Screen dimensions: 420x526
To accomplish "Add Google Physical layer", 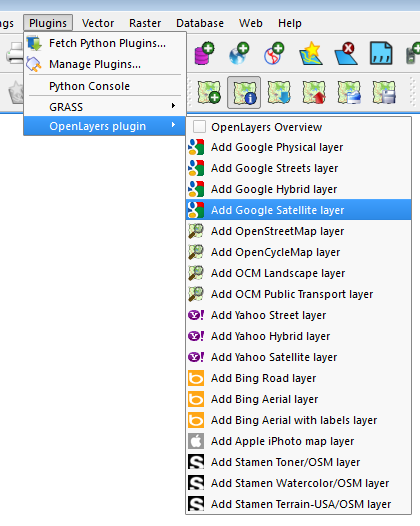I will coord(299,147).
